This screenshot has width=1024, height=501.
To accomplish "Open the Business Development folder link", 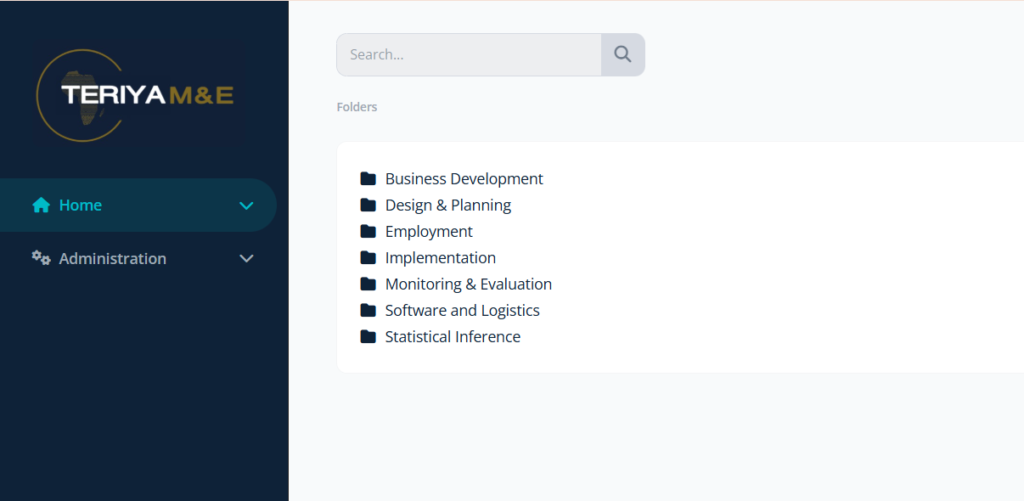I will click(464, 178).
